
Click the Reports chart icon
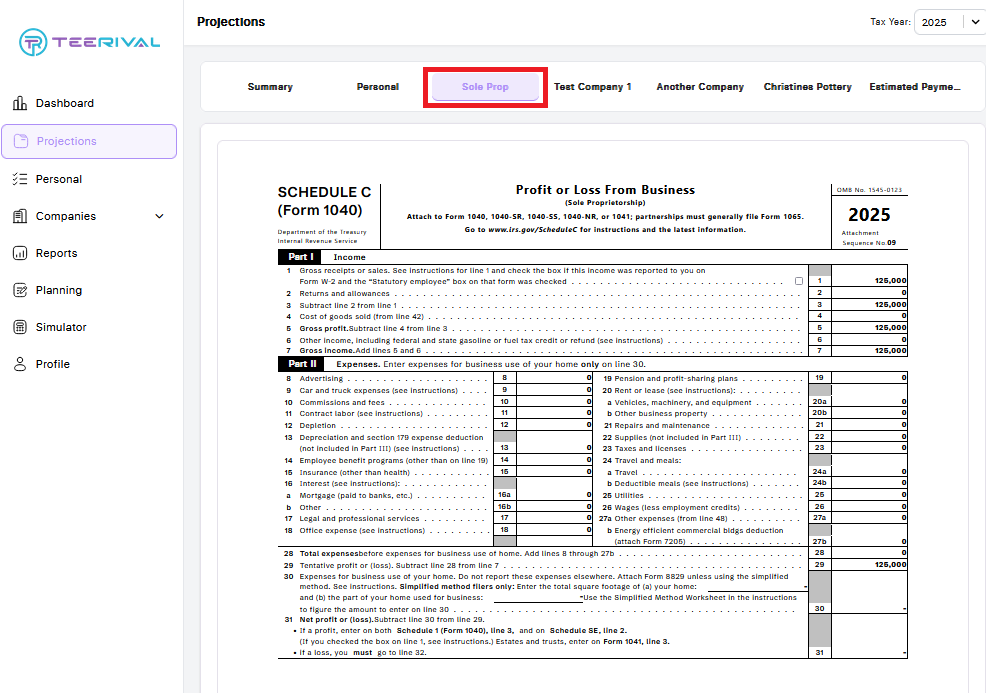(x=20, y=253)
